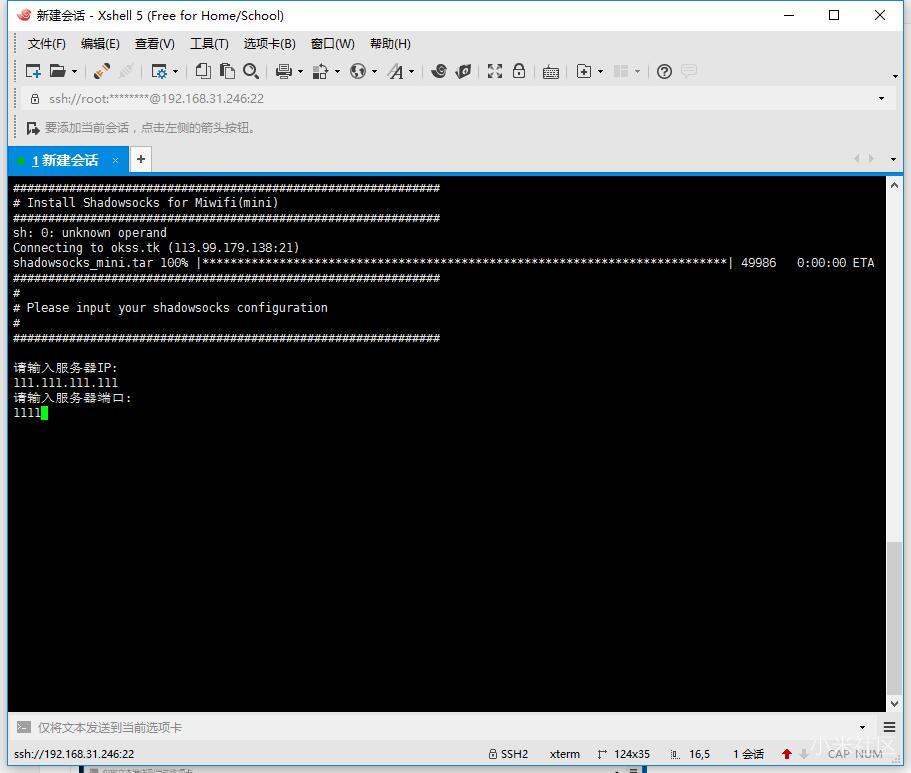Close the Xshell window

[880, 16]
